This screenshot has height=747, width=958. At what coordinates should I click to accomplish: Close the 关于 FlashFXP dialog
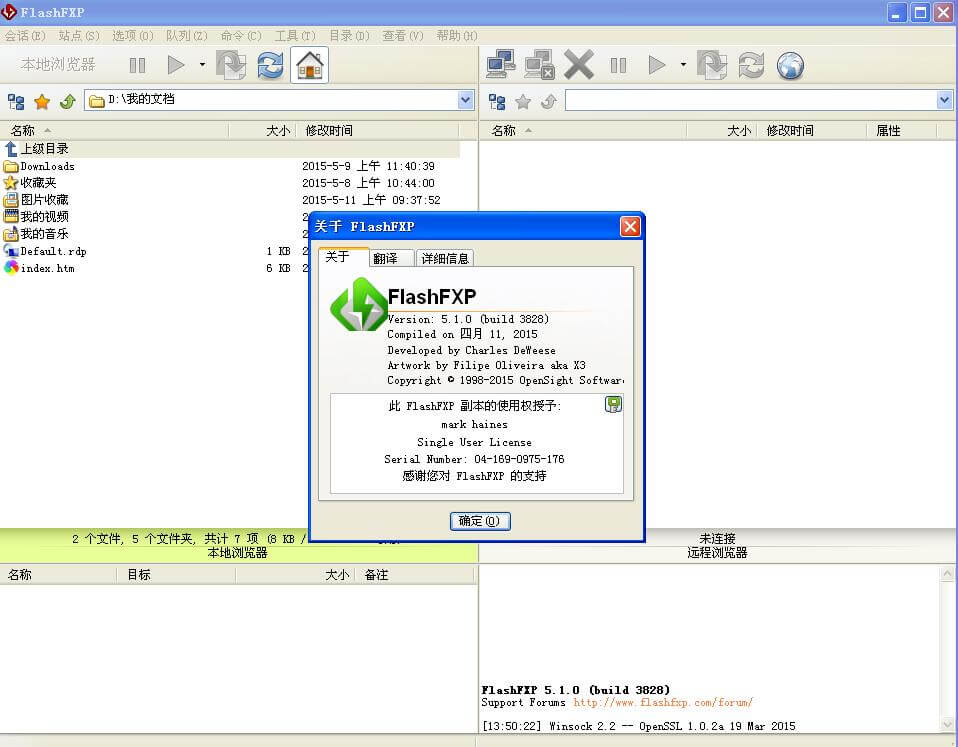(x=630, y=227)
